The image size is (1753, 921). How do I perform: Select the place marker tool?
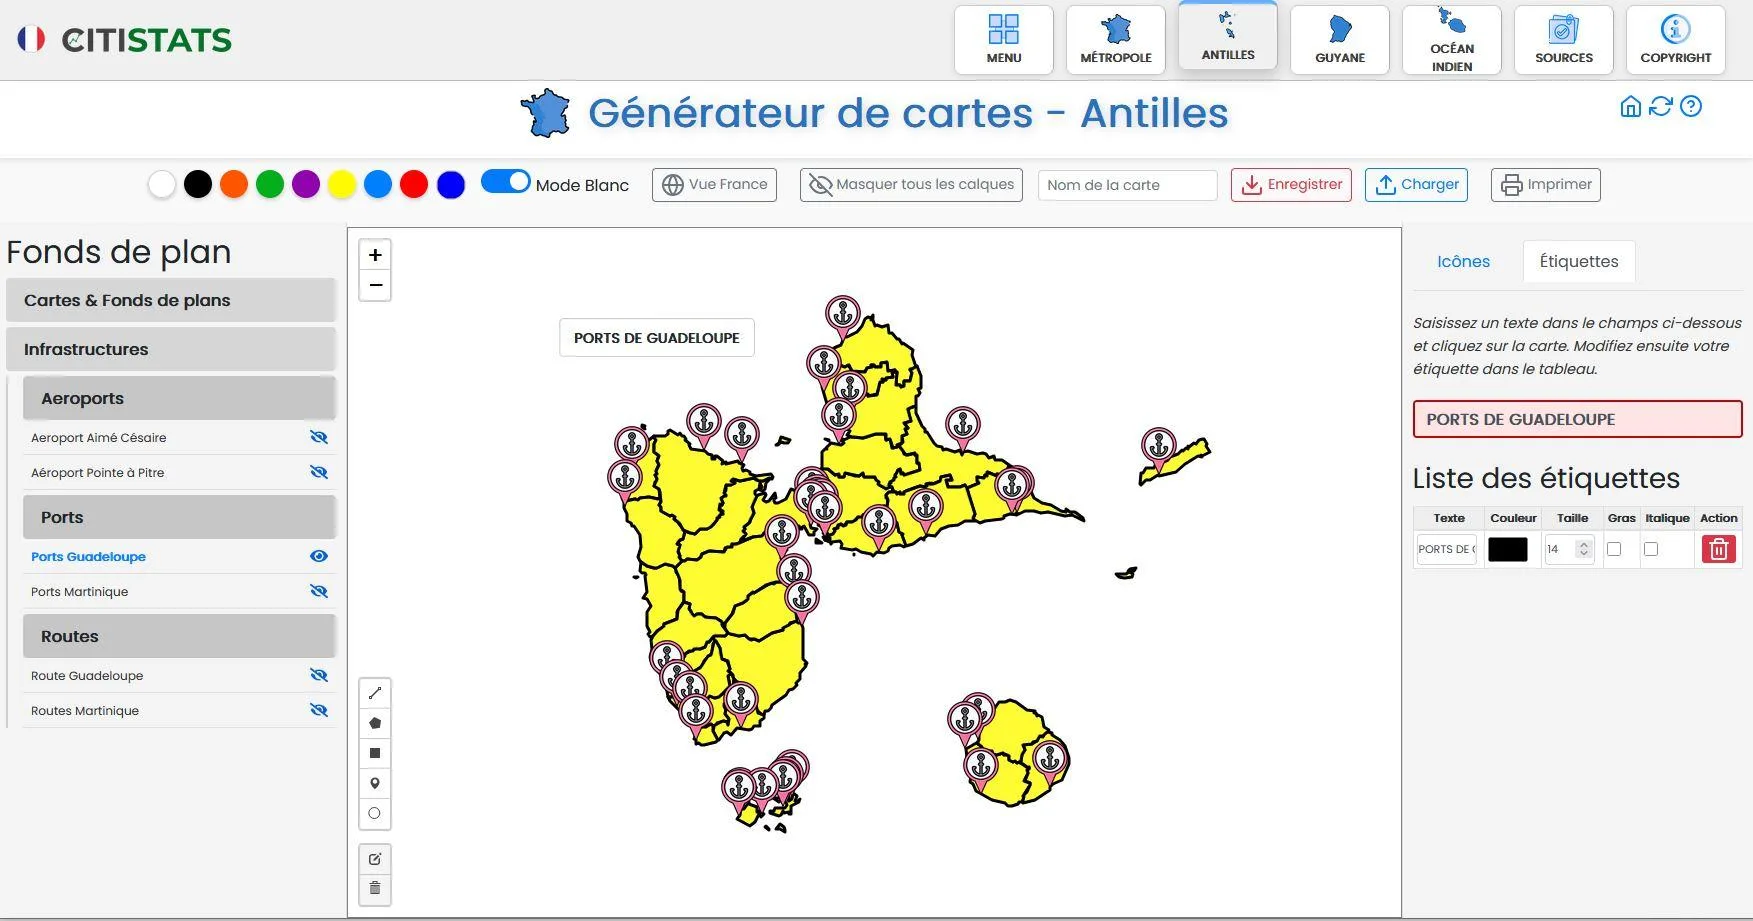(375, 783)
